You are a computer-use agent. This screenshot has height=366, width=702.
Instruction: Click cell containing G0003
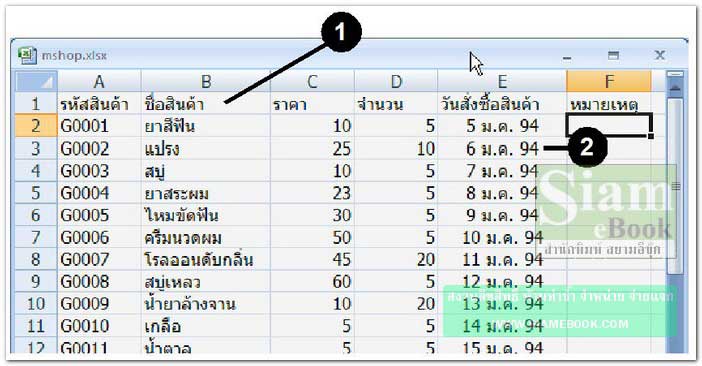(x=99, y=171)
